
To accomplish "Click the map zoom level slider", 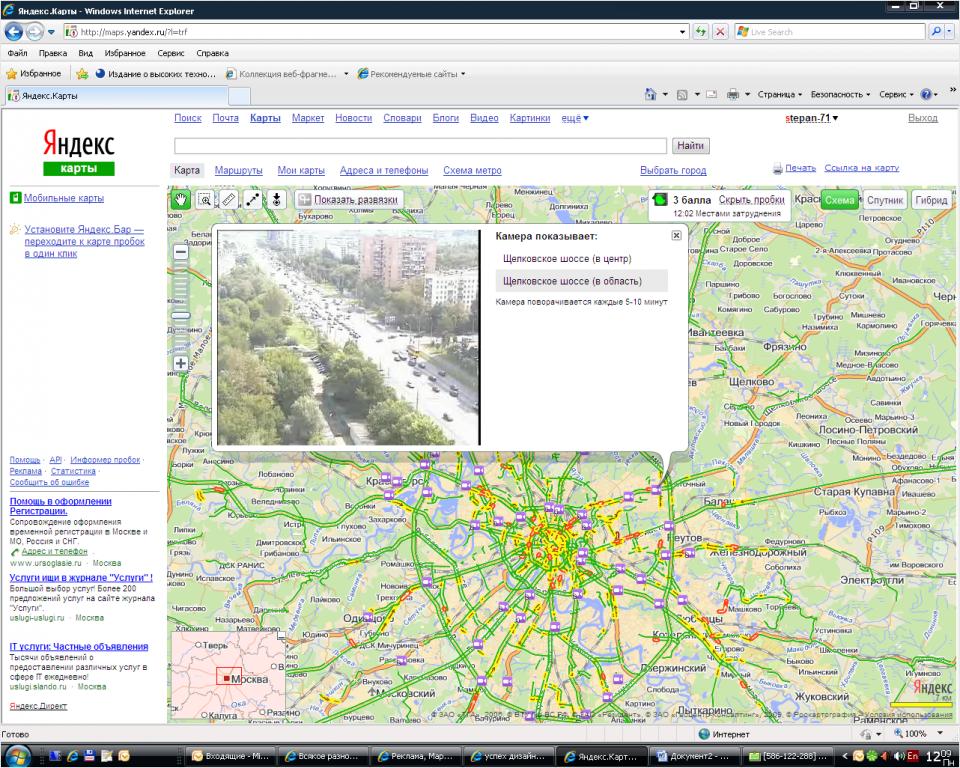I will coord(181,316).
